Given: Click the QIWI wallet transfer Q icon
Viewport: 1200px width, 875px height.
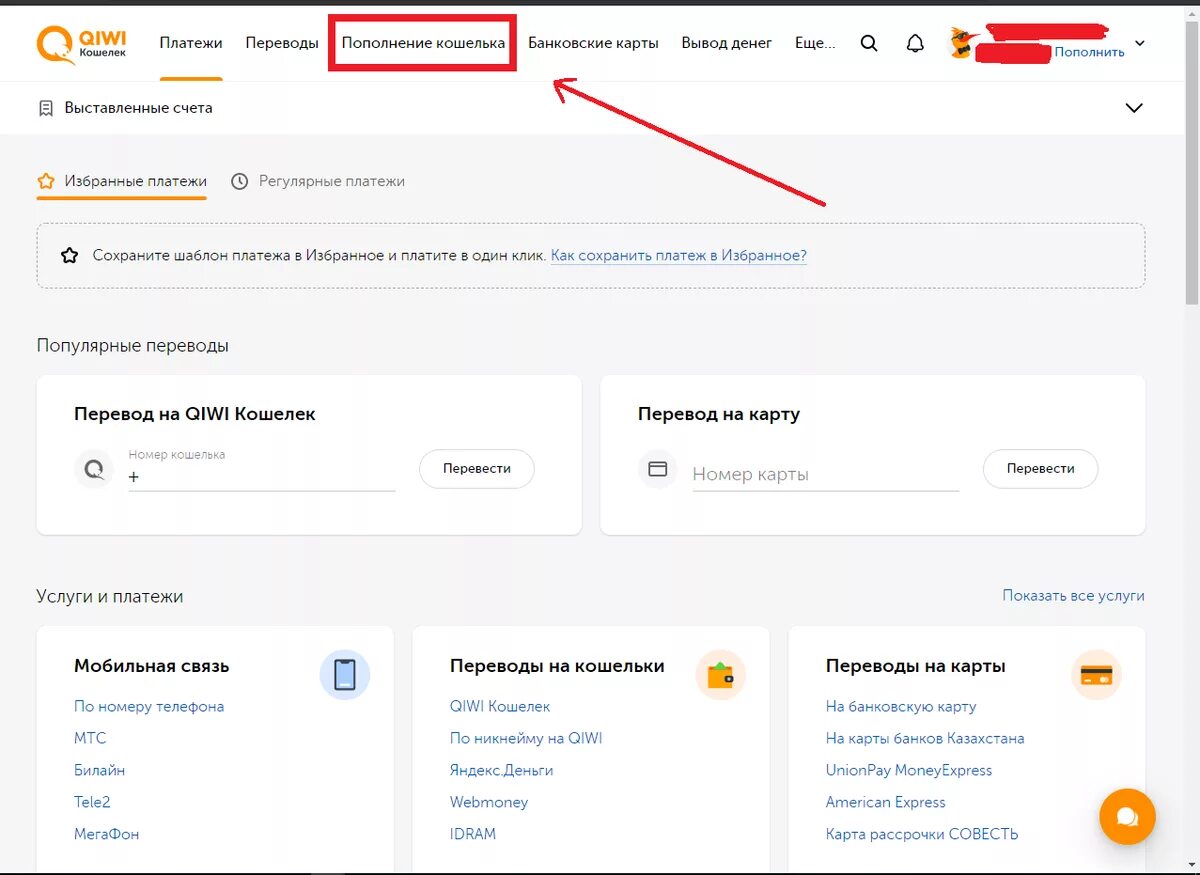Looking at the screenshot, I should [94, 469].
